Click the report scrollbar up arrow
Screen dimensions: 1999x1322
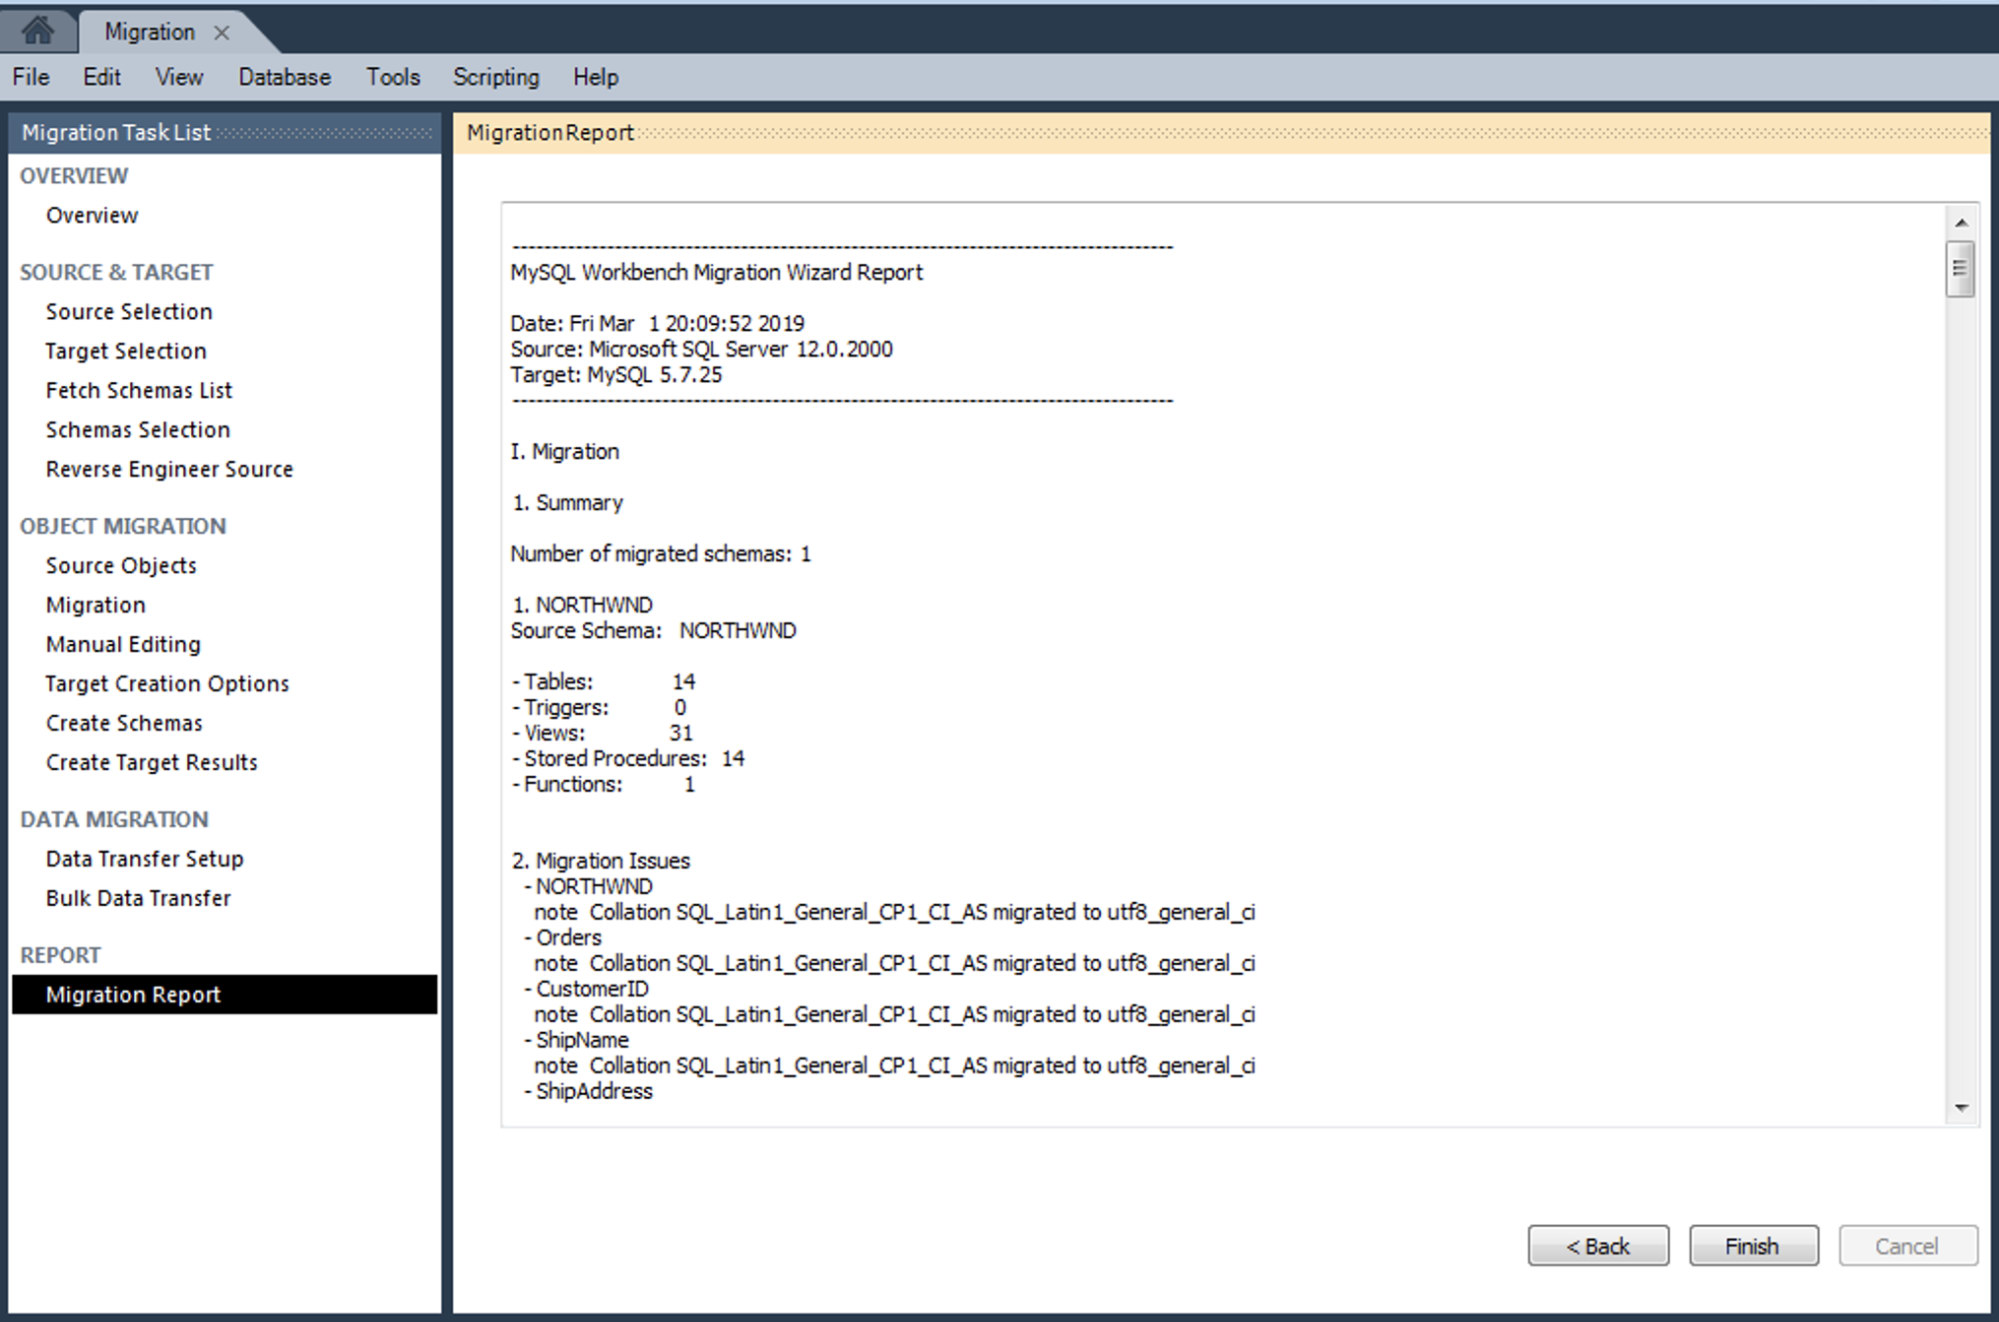tap(1961, 222)
